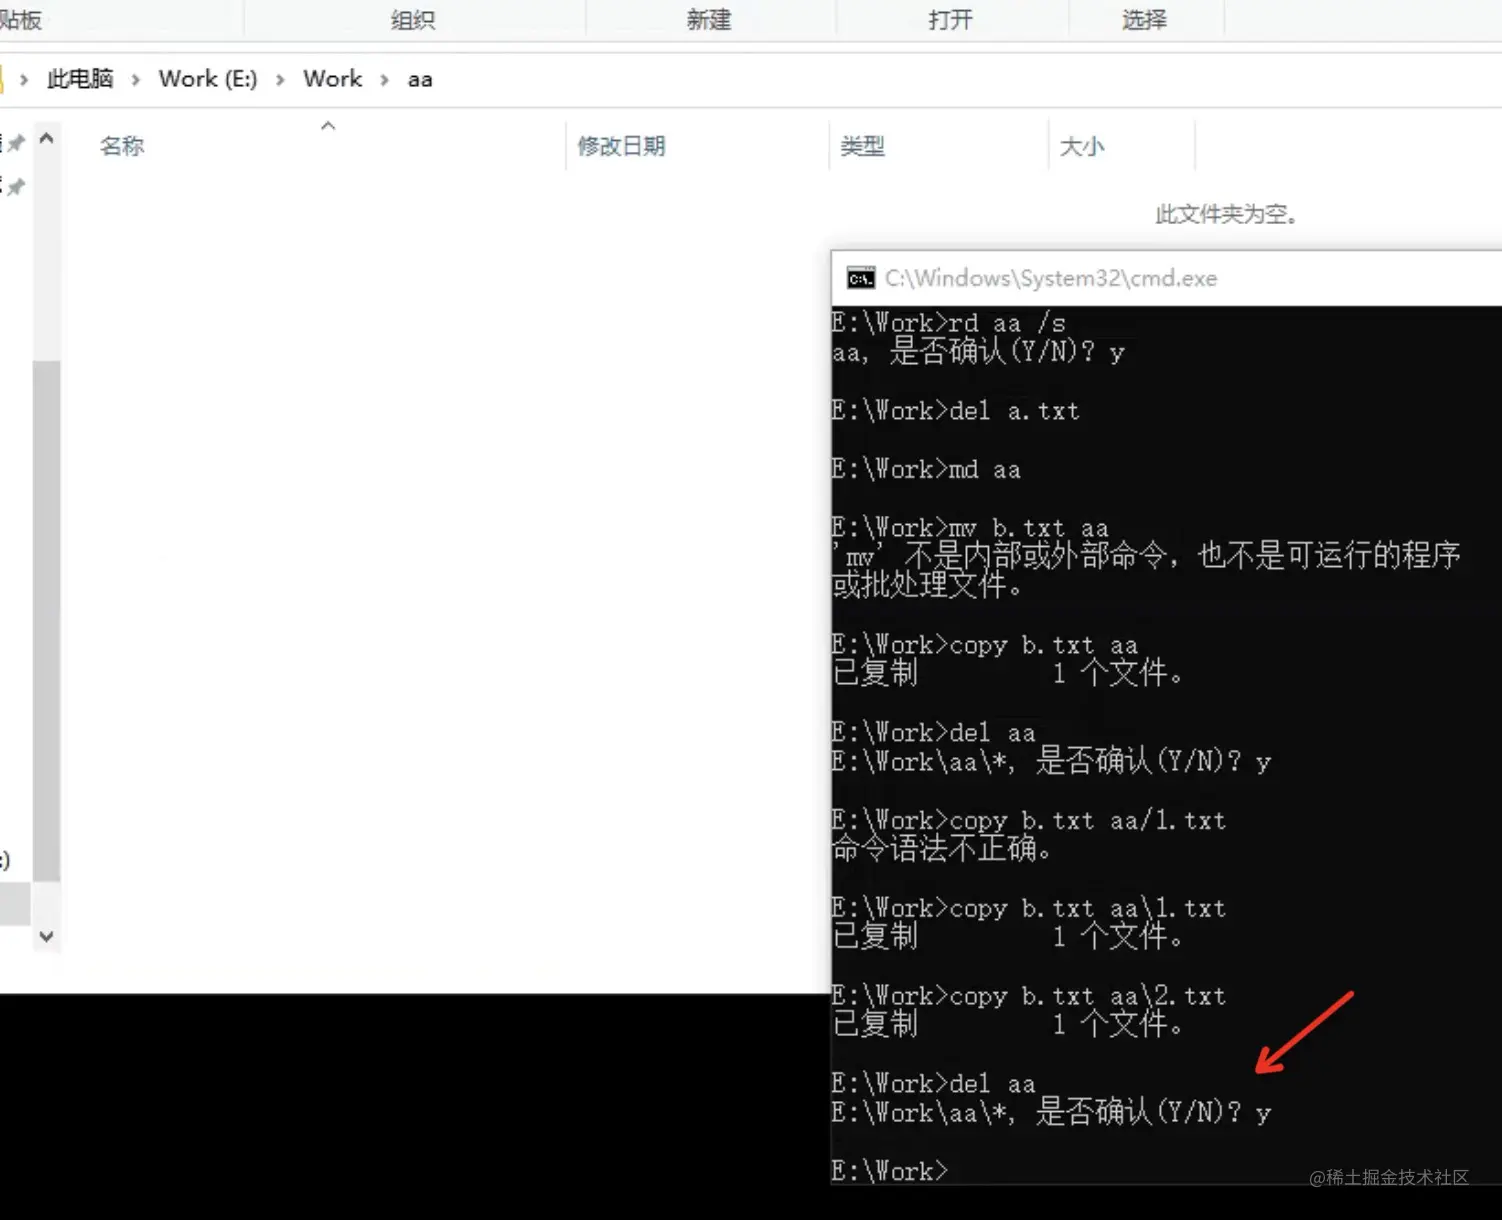Expand chevron before 此电脑 breadcrumb
The height and width of the screenshot is (1220, 1502).
click(x=24, y=80)
